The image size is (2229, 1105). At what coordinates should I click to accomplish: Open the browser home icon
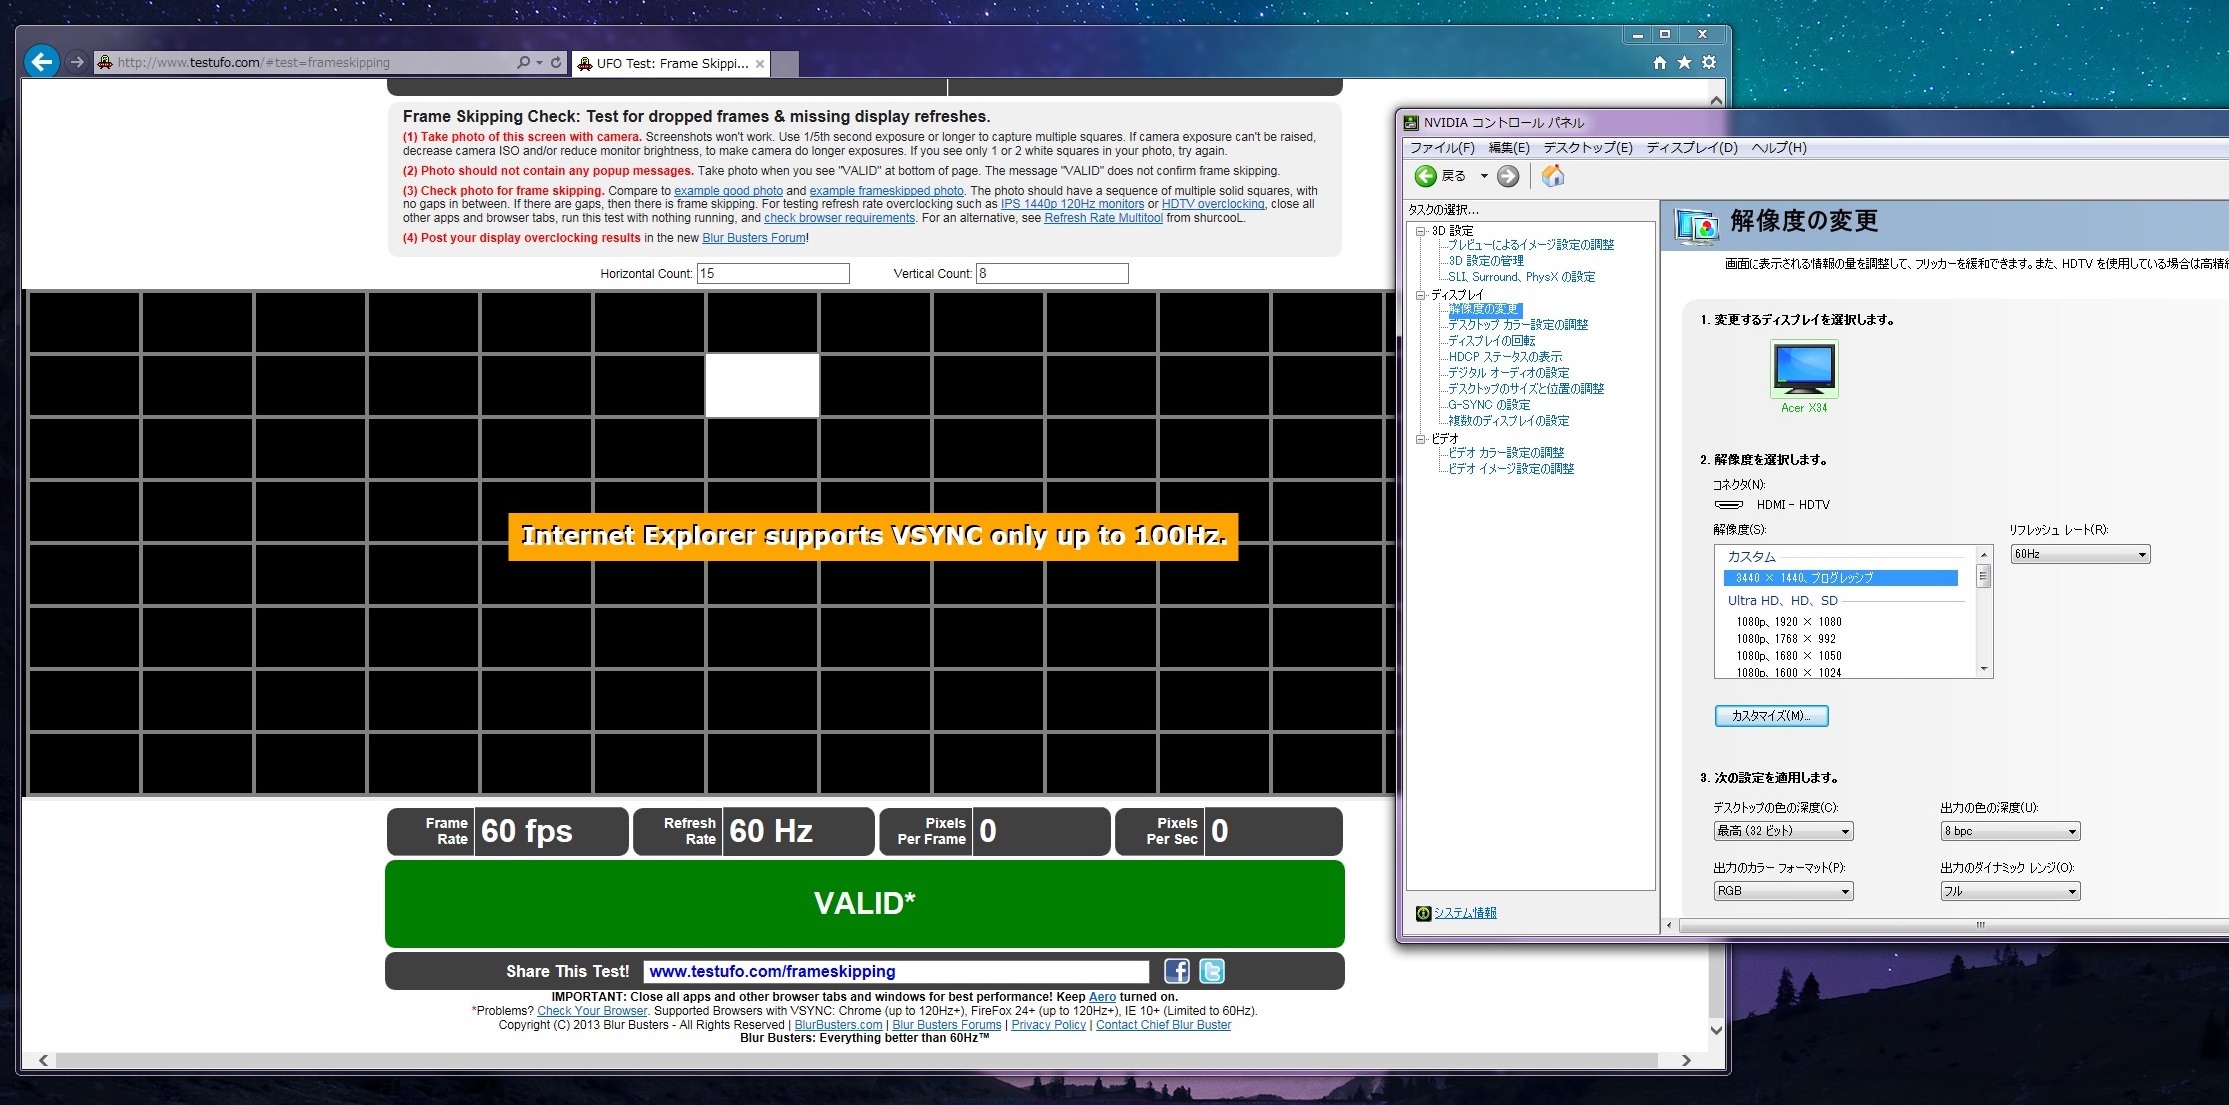click(x=1660, y=62)
